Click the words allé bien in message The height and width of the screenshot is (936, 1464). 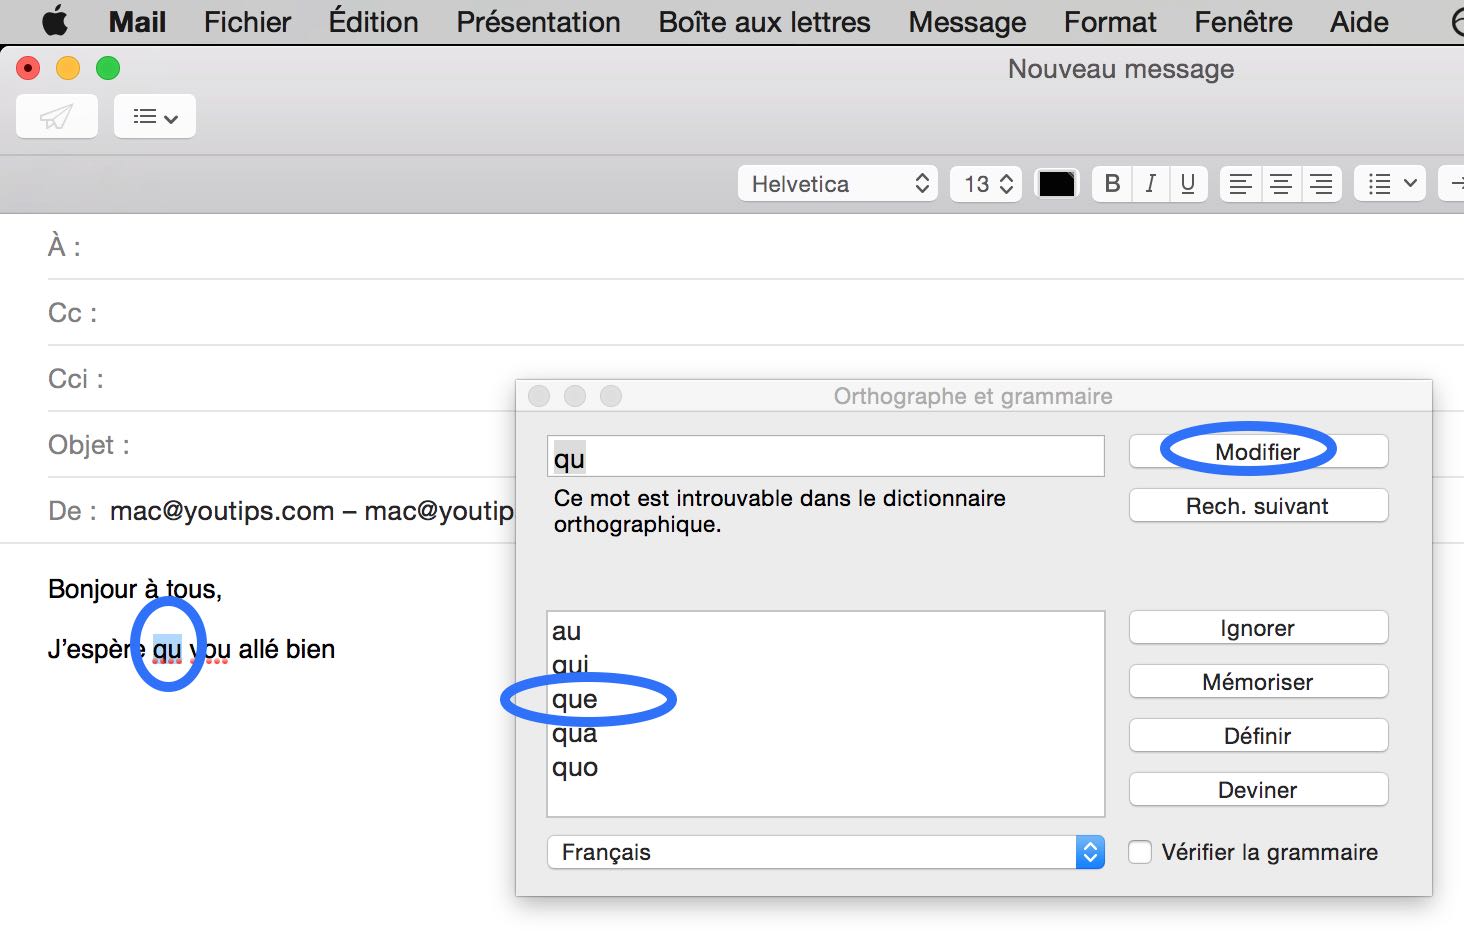point(286,649)
